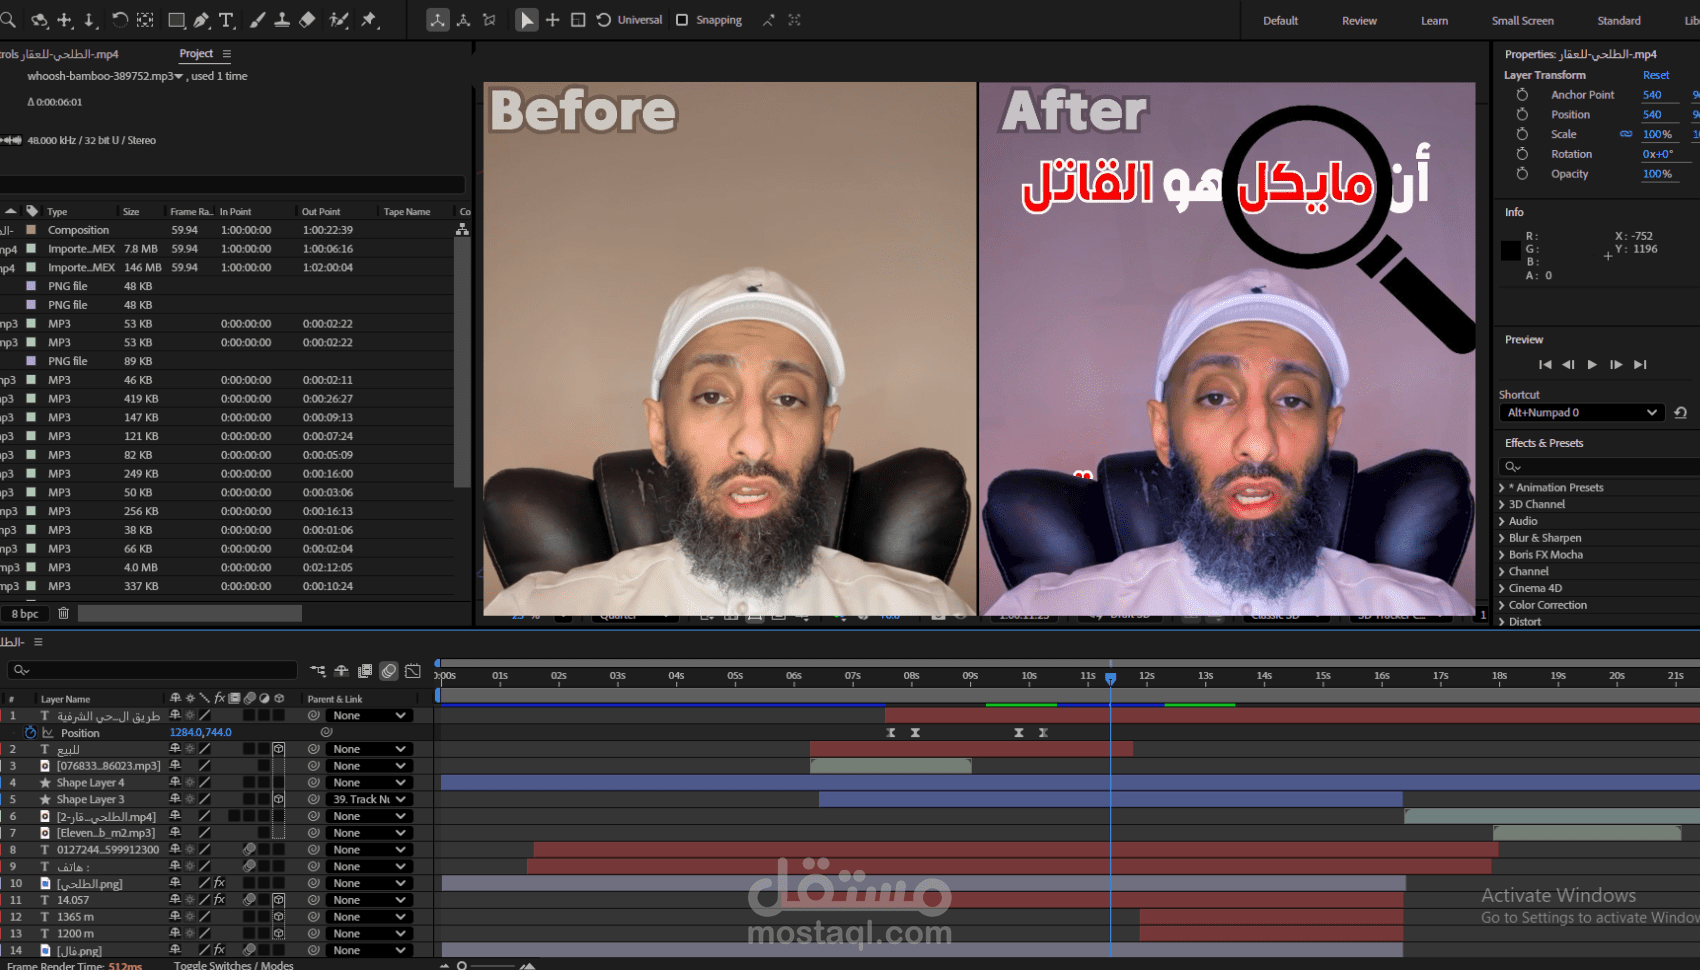Toggle motion blur for Shape Layer 4
Image resolution: width=1700 pixels, height=970 pixels.
click(250, 782)
